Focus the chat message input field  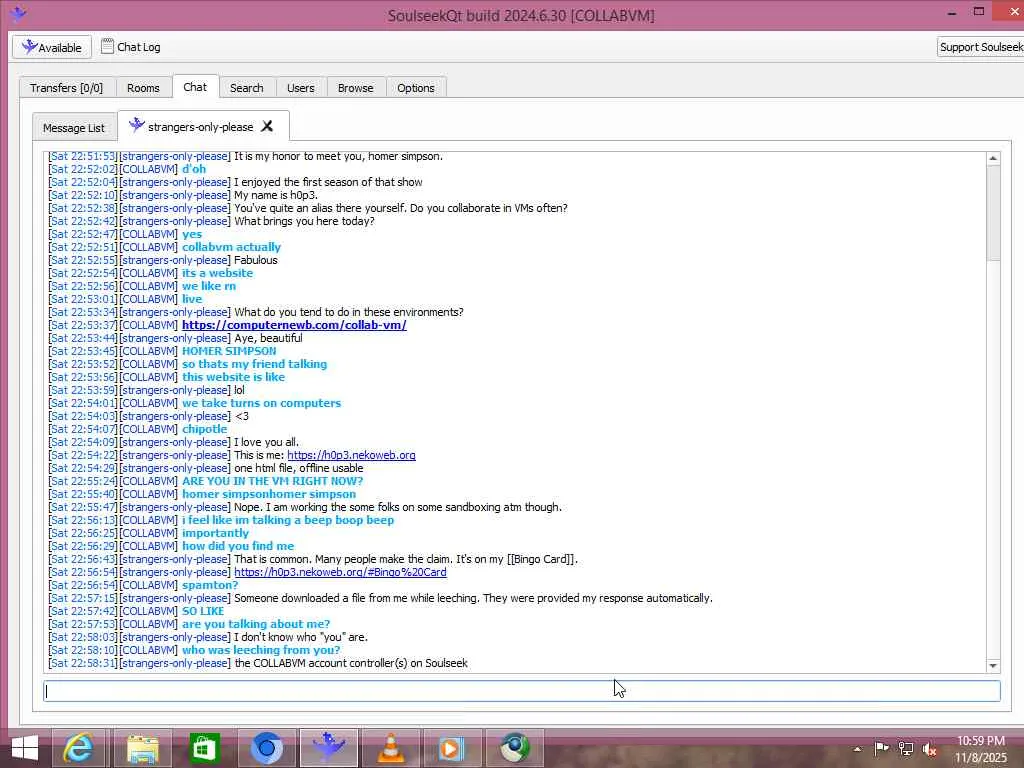522,691
